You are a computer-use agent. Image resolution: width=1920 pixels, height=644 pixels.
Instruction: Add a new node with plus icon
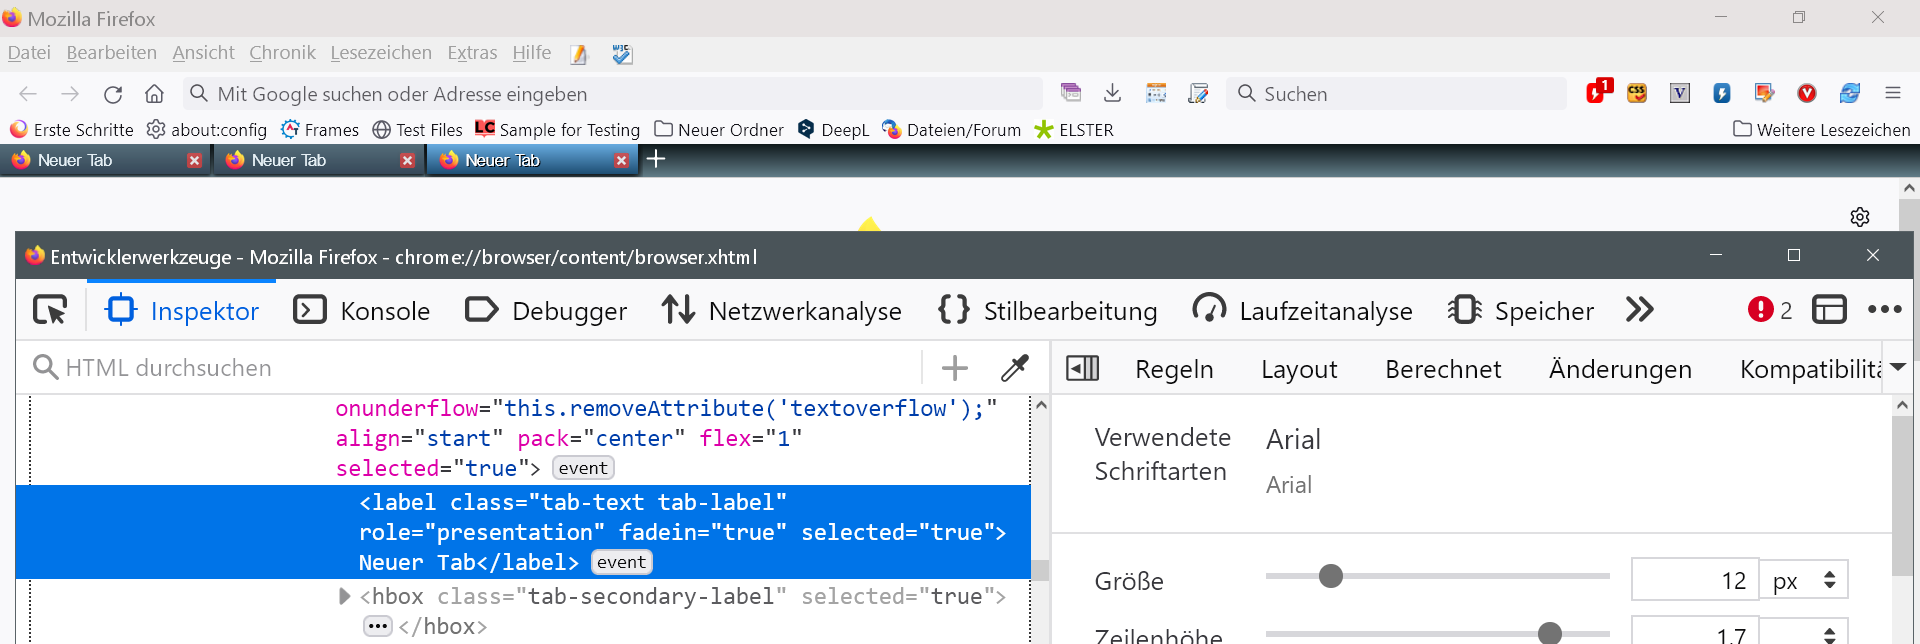point(954,368)
